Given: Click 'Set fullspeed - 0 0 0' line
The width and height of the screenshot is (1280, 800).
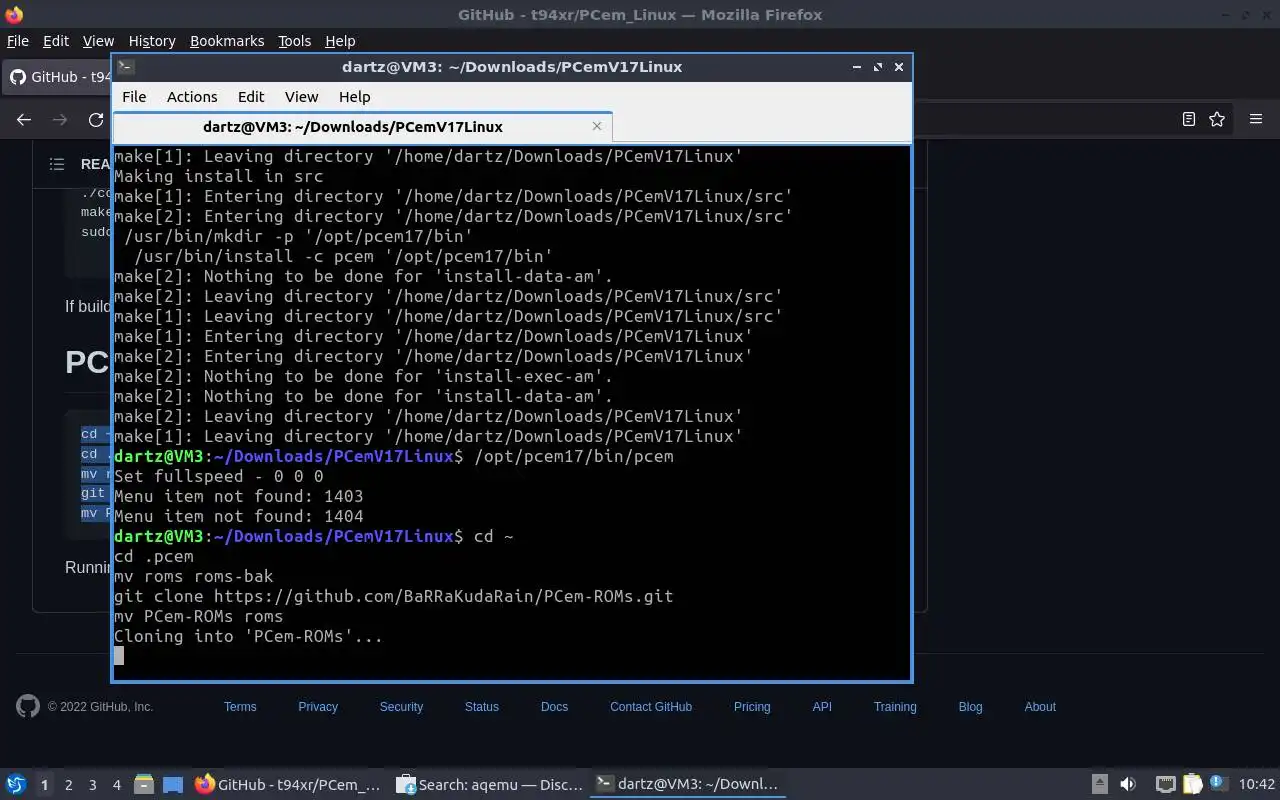Looking at the screenshot, I should [x=218, y=476].
